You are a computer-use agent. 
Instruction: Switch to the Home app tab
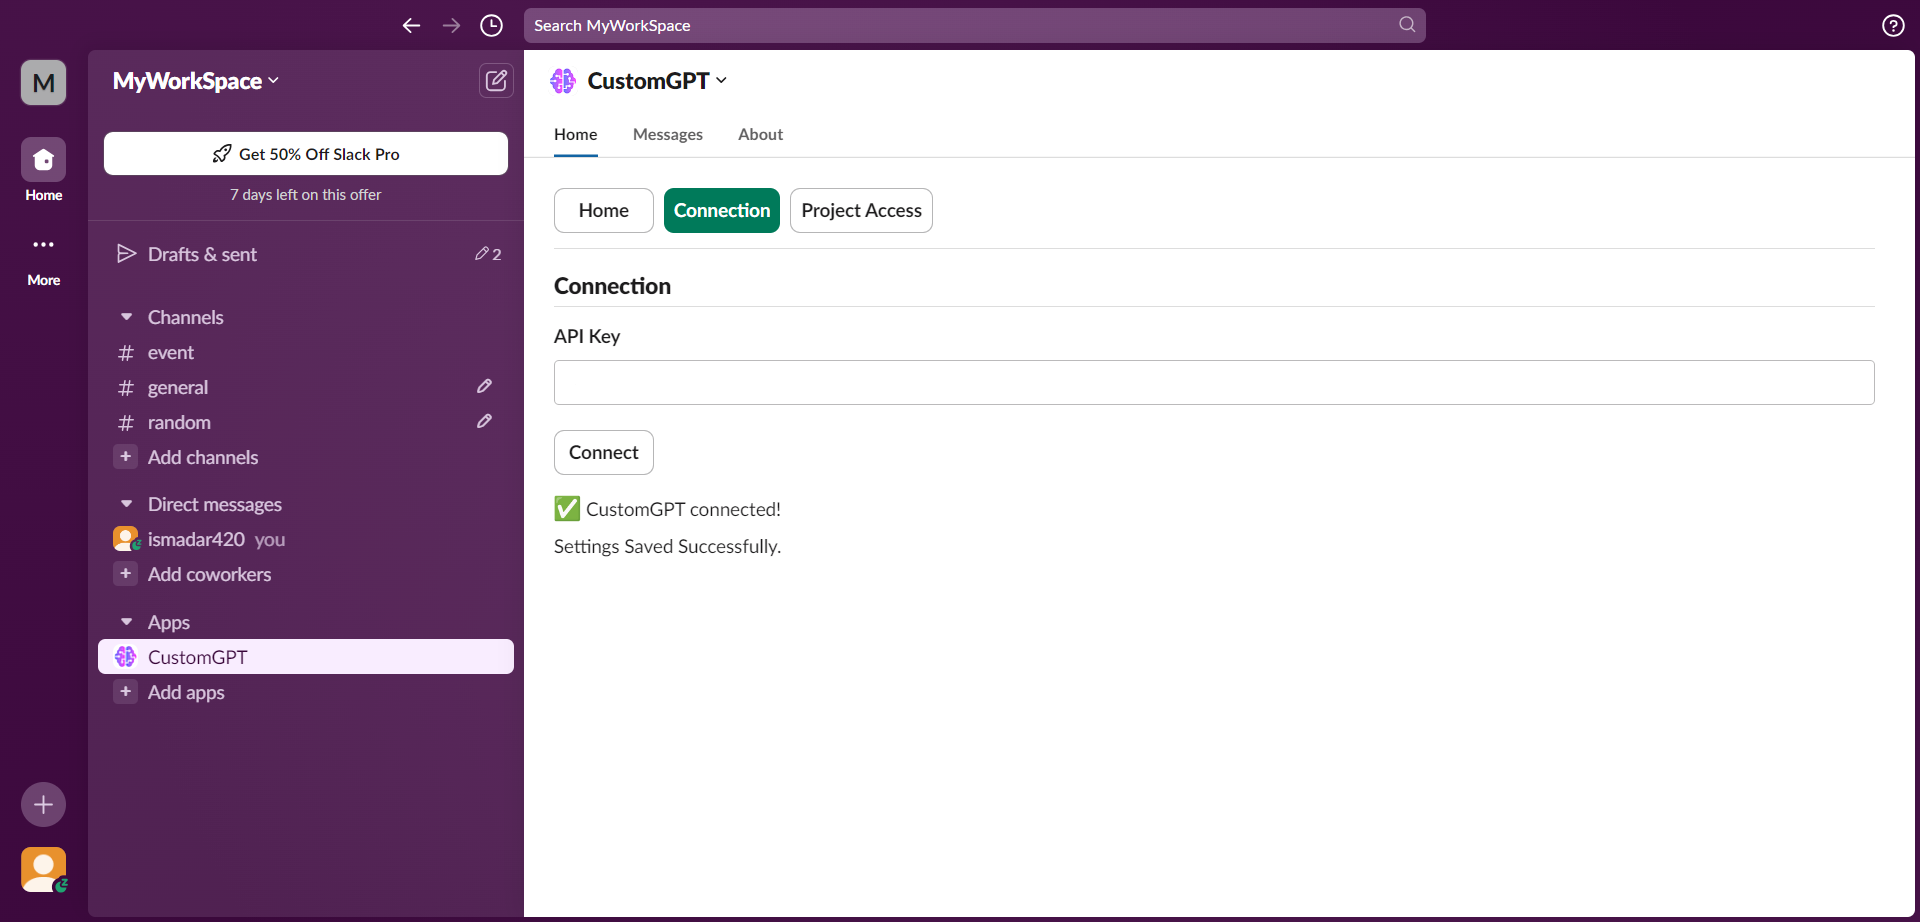tap(576, 134)
